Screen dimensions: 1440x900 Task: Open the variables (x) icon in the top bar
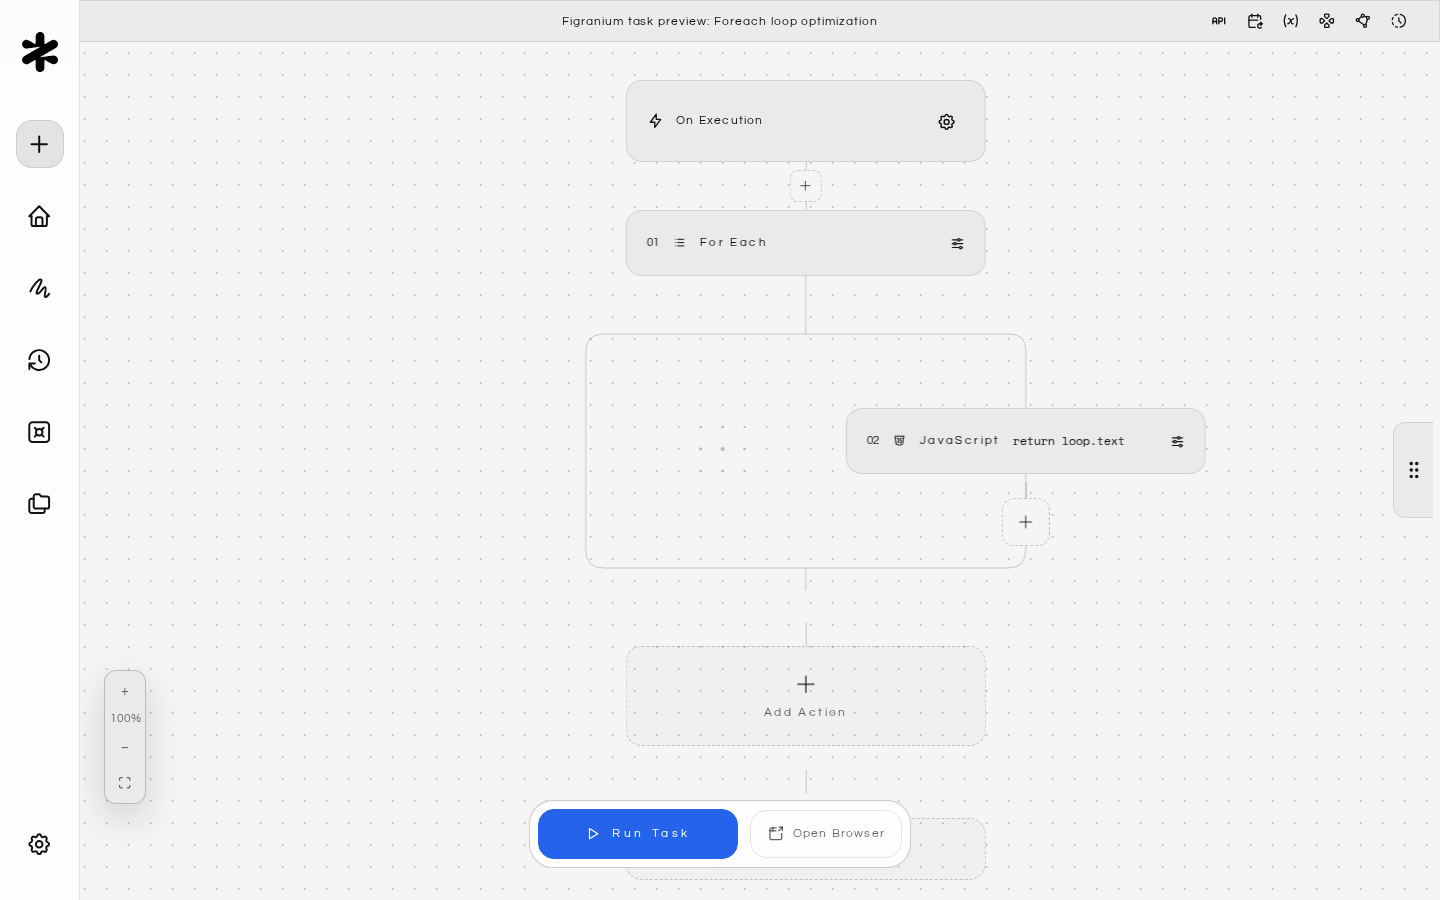(x=1291, y=21)
